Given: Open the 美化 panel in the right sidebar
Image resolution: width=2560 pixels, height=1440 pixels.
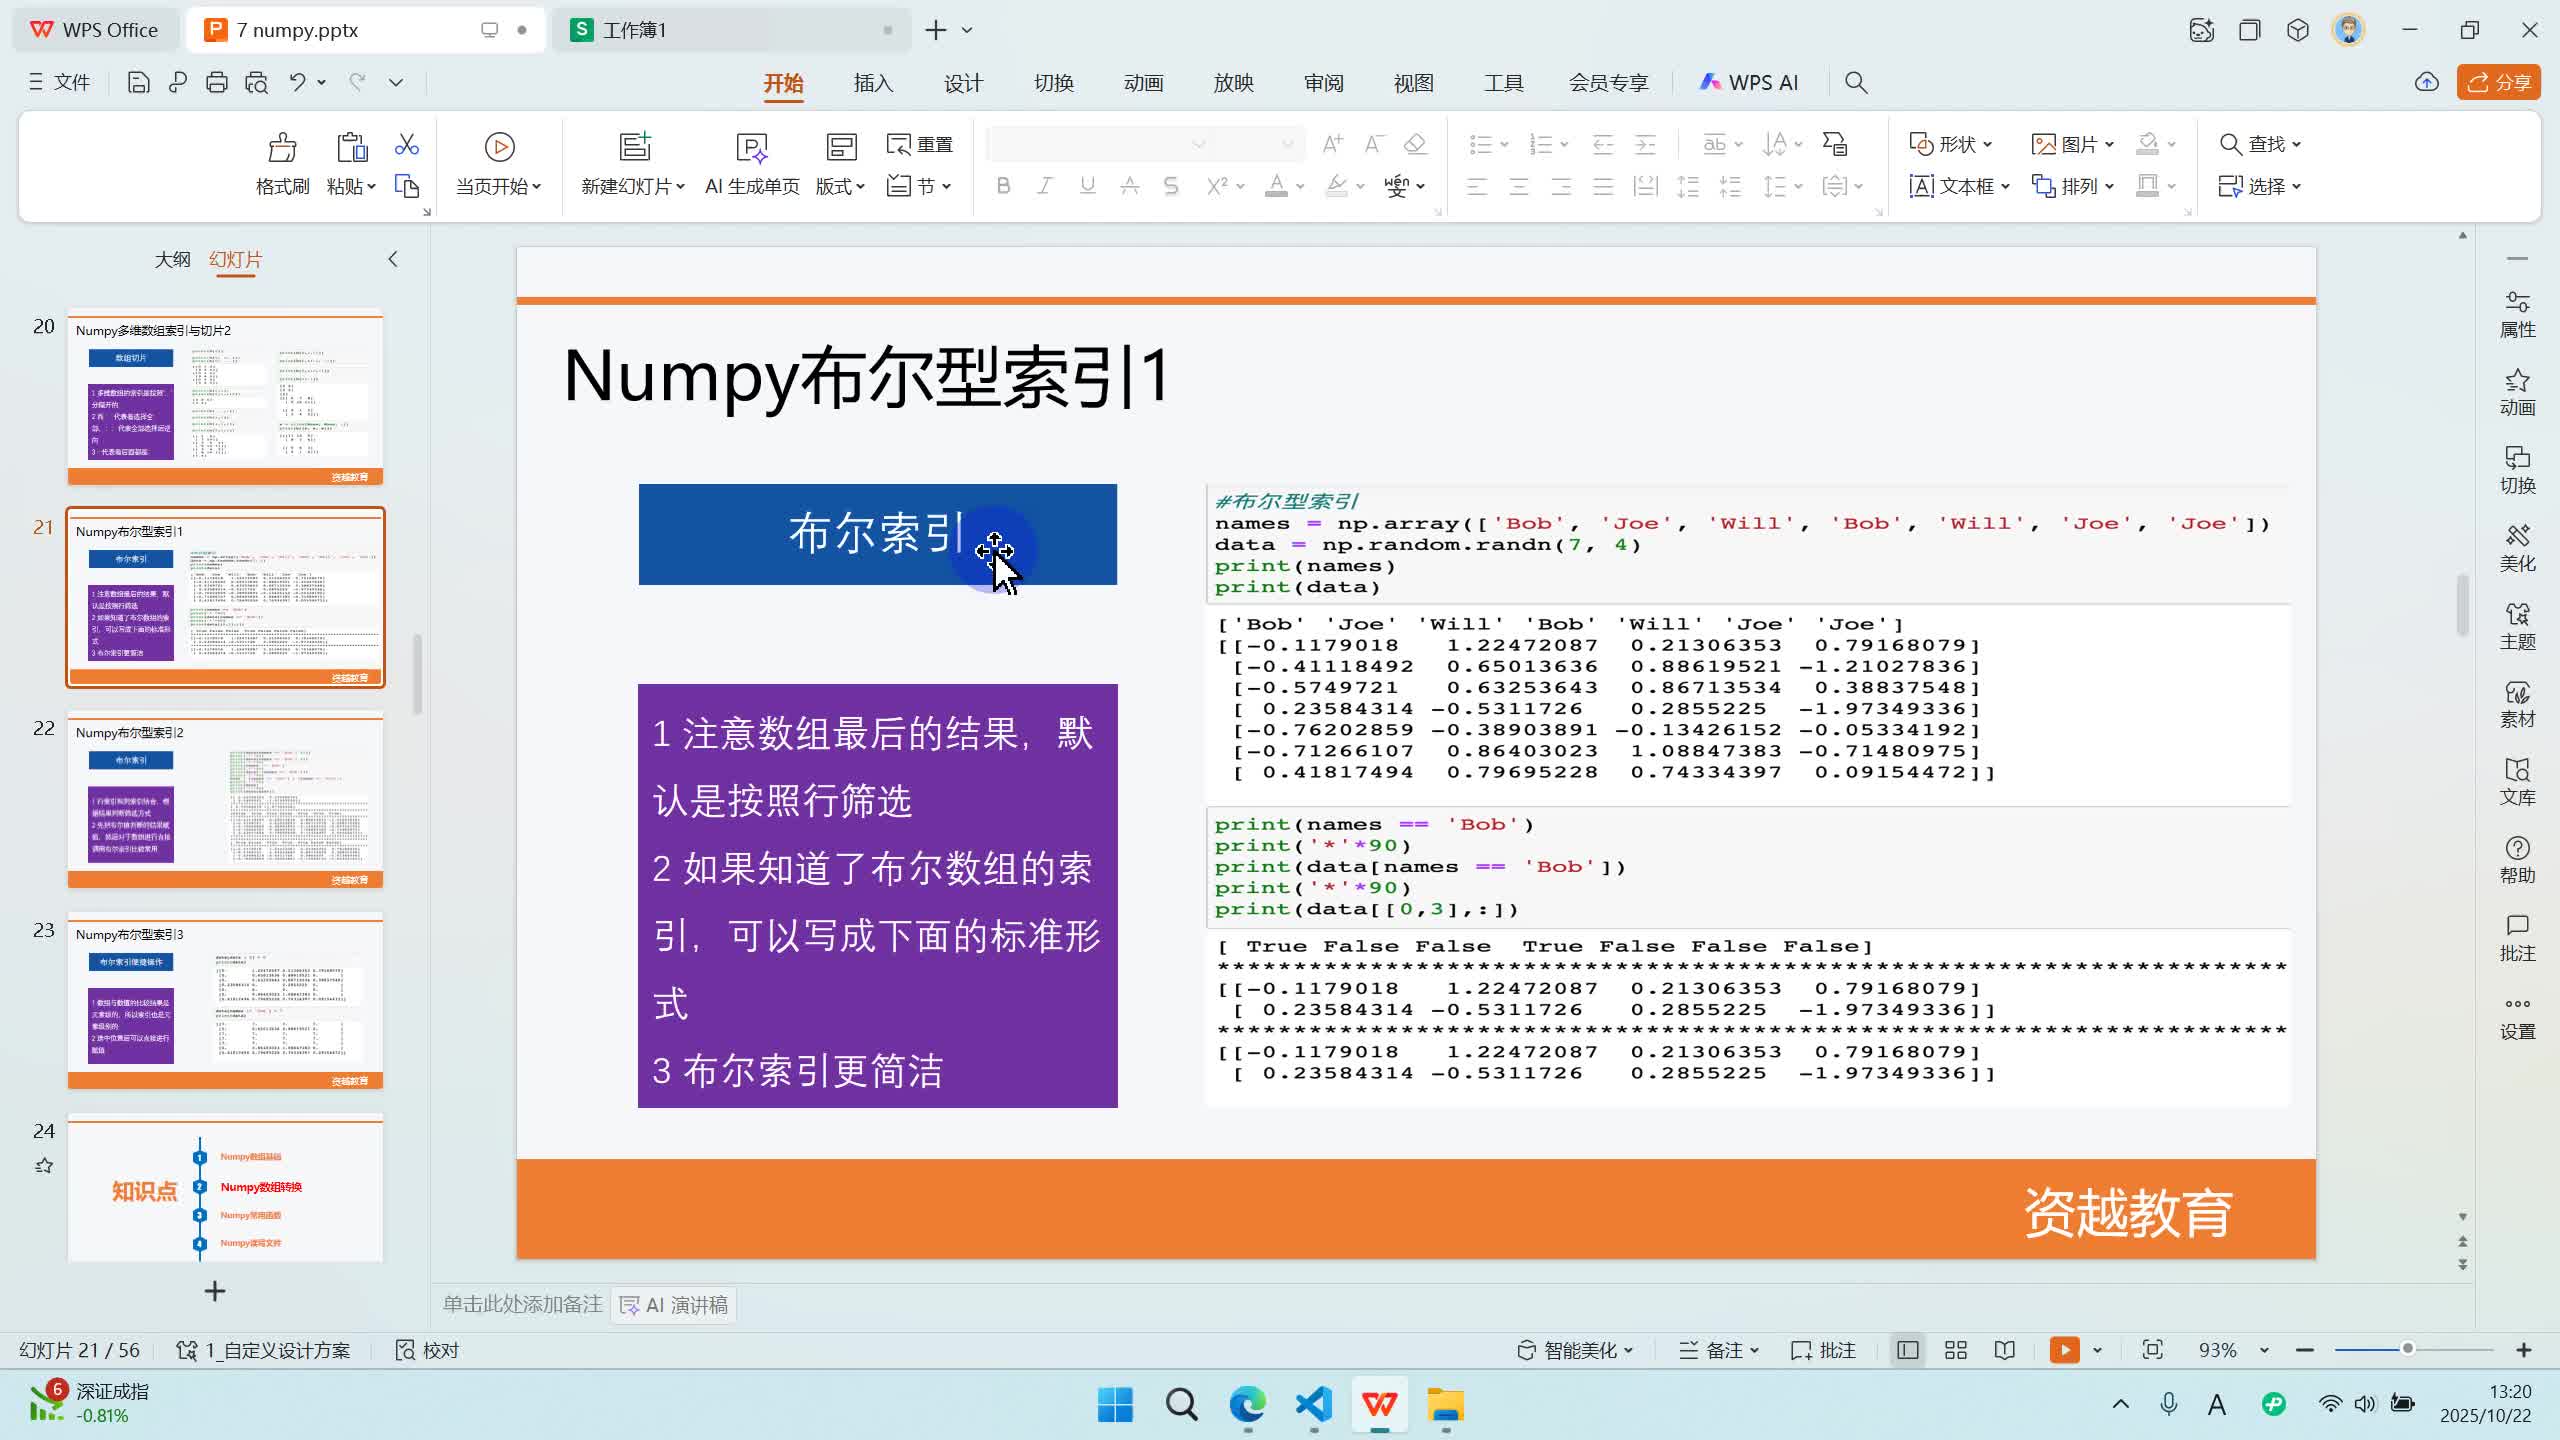Looking at the screenshot, I should [x=2516, y=548].
